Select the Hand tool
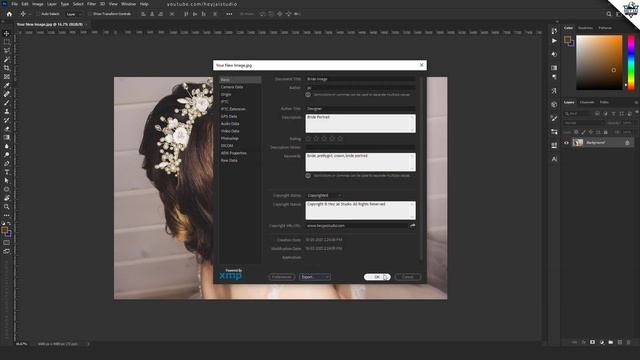Viewport: 640px width, 360px height. [x=7, y=198]
